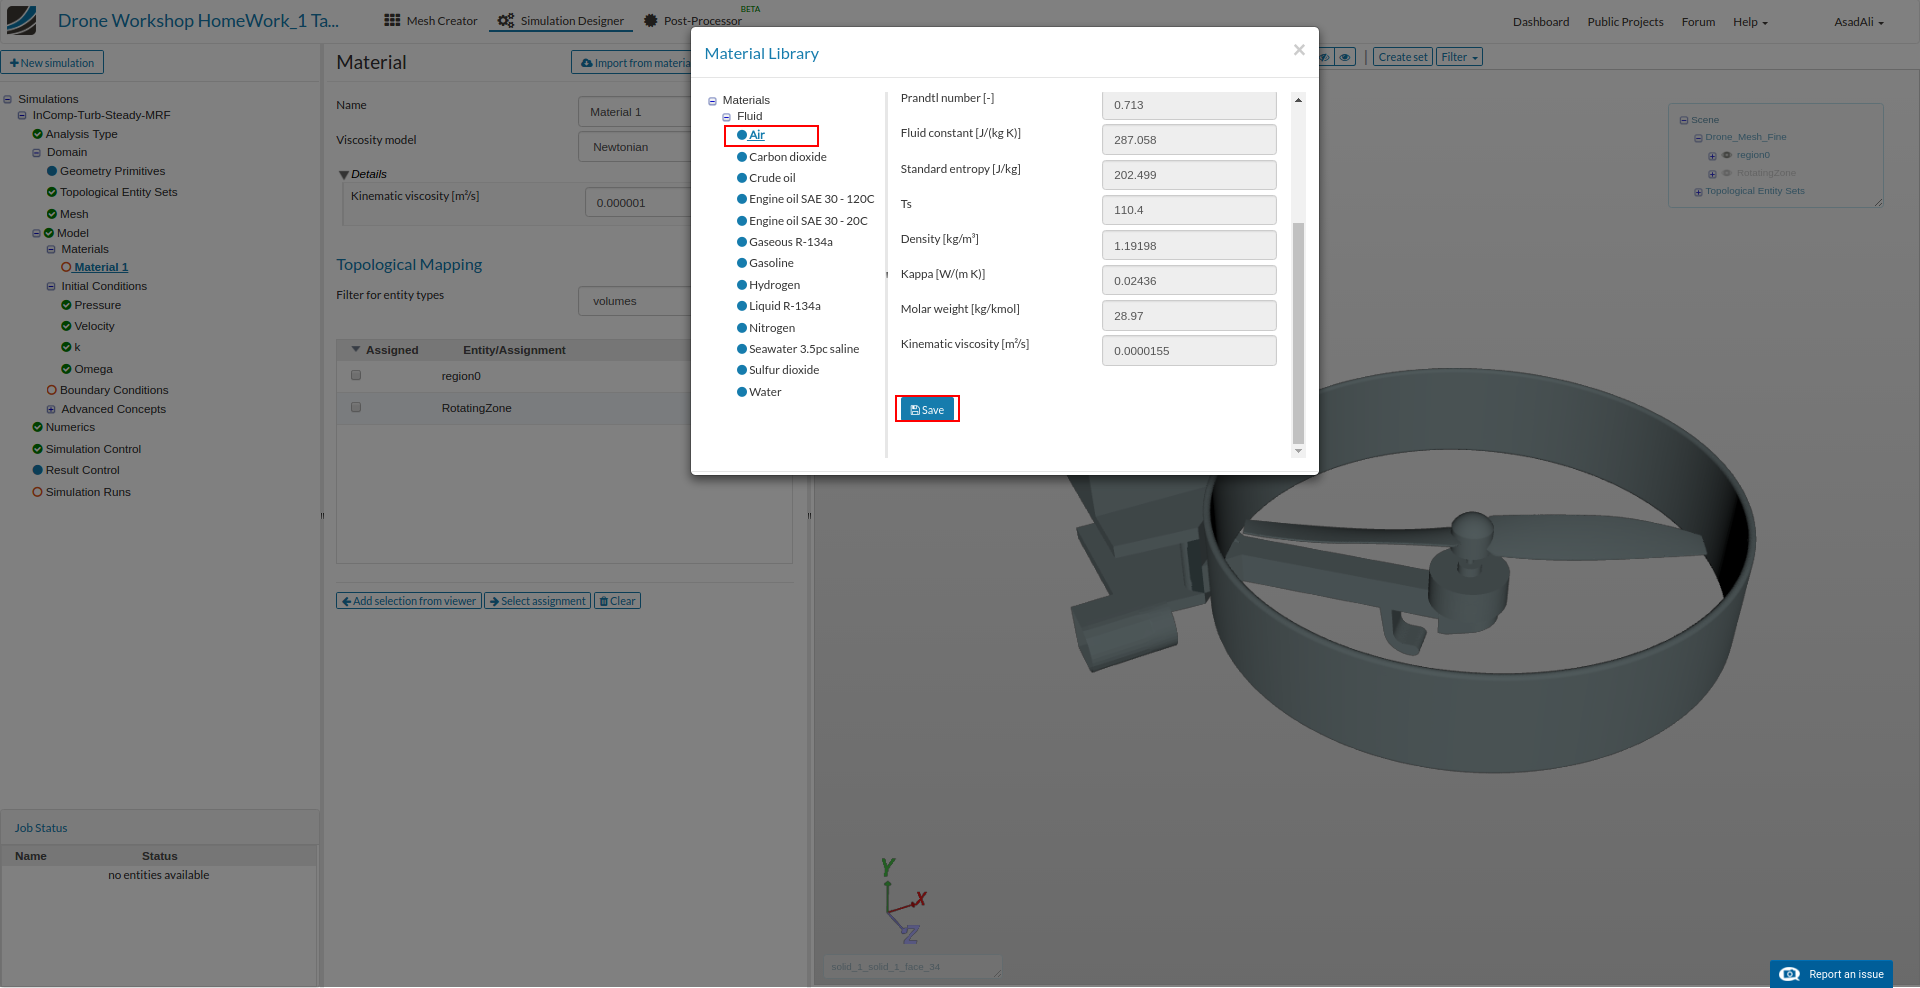Collapse the Domain tree node
This screenshot has height=988, width=1920.
[36, 153]
